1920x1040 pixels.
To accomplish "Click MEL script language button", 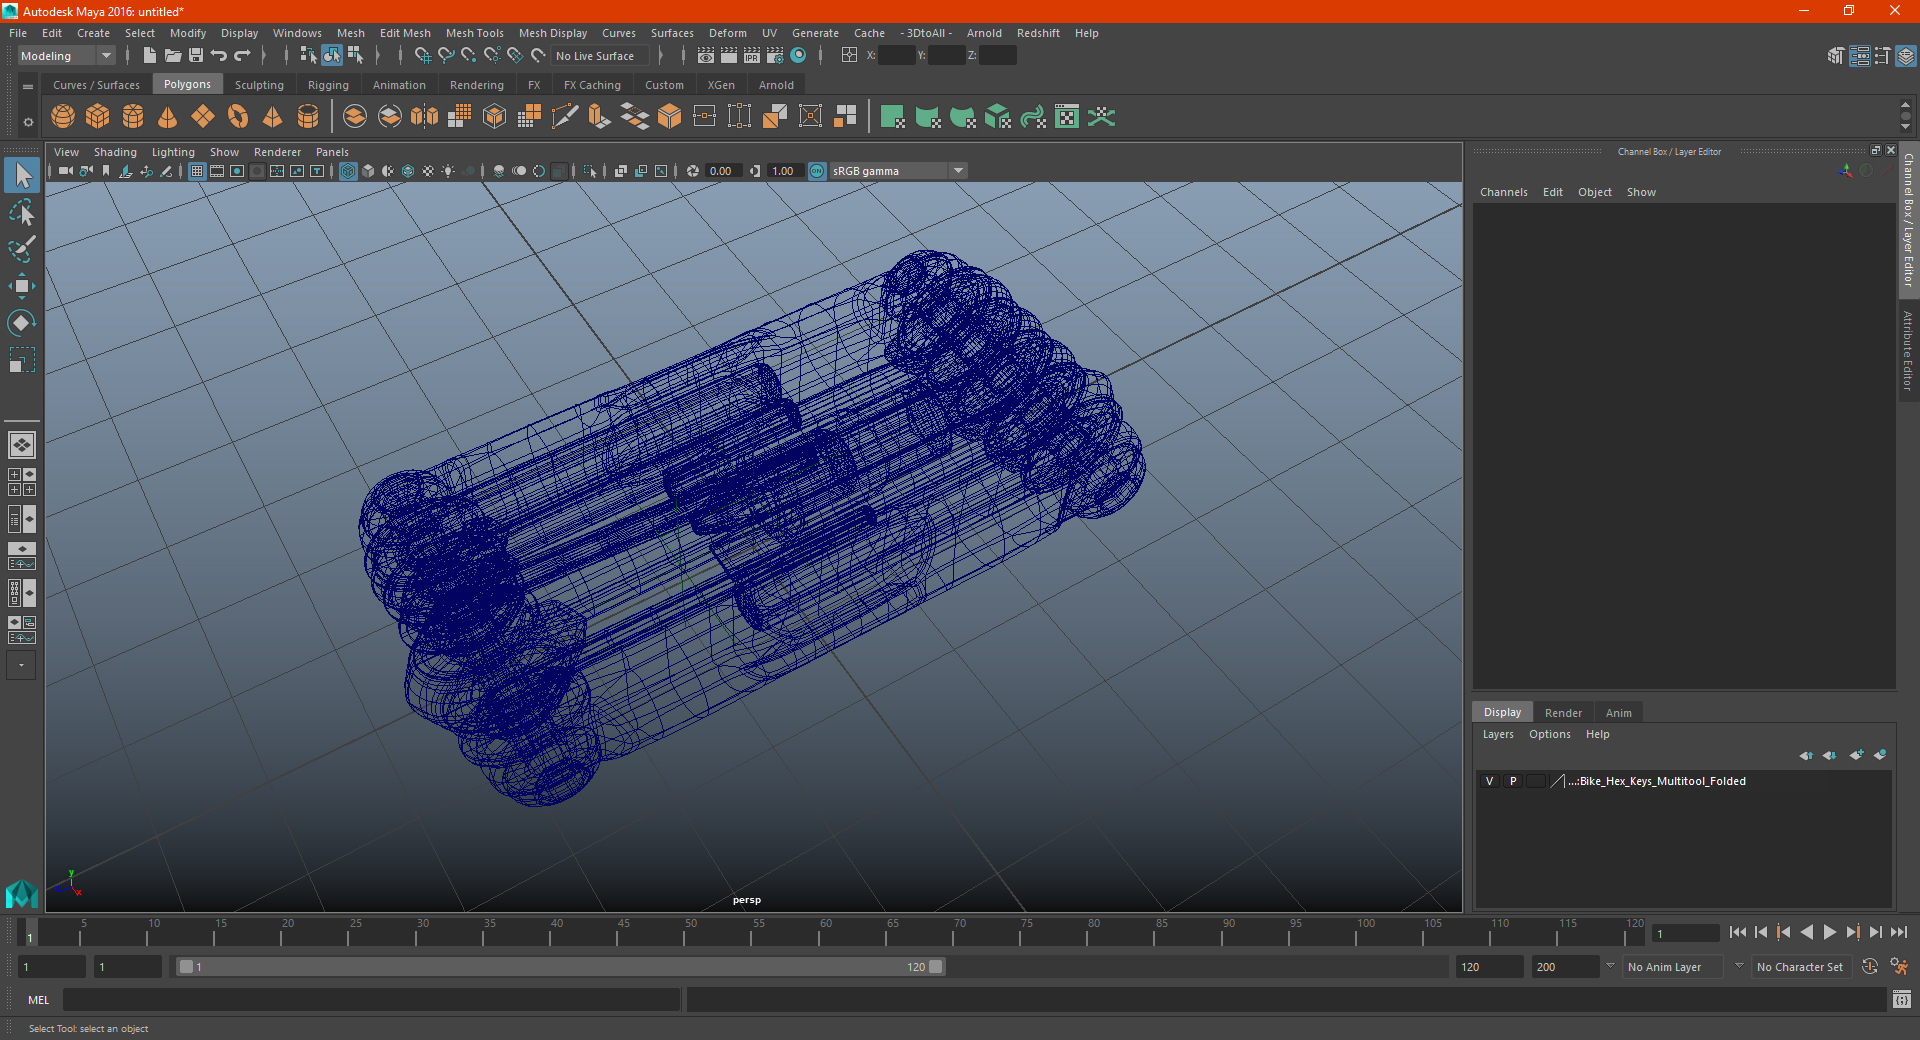I will 38,1000.
